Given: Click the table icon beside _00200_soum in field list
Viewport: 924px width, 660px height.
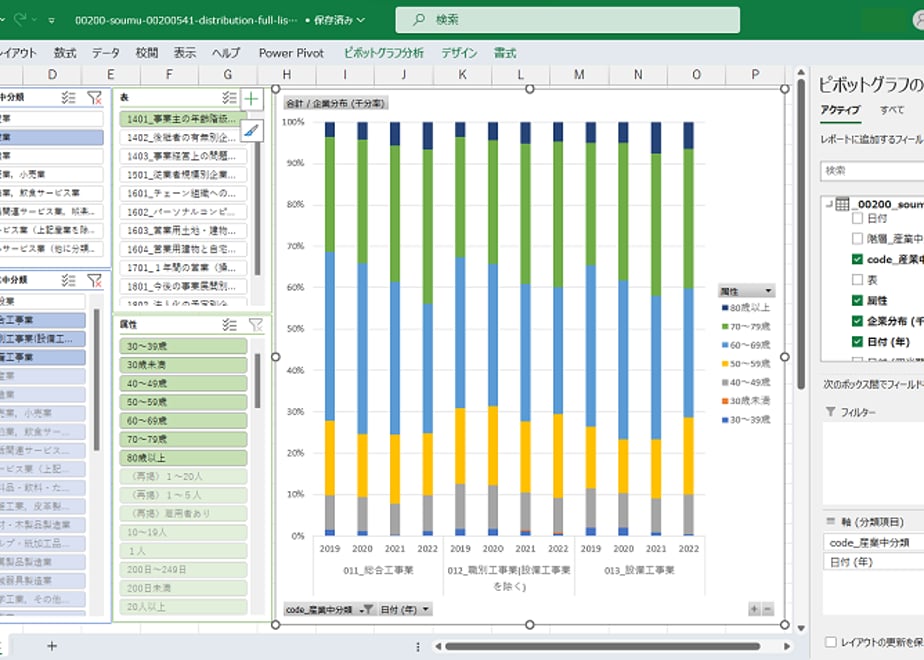Looking at the screenshot, I should [x=843, y=204].
